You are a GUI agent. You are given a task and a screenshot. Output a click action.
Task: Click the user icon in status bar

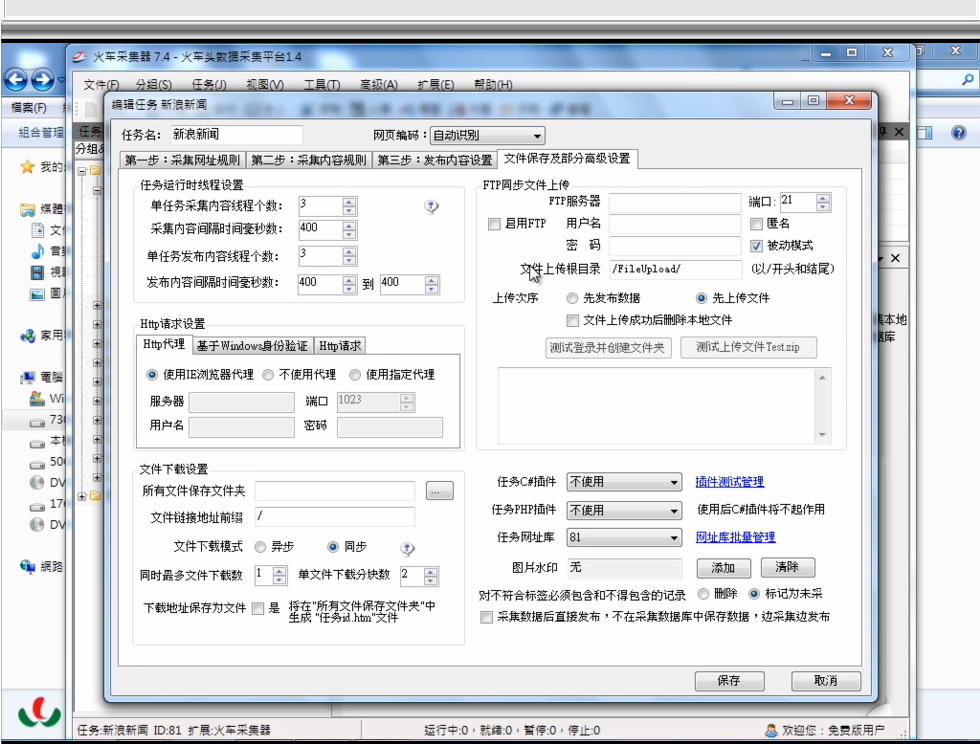[x=771, y=730]
